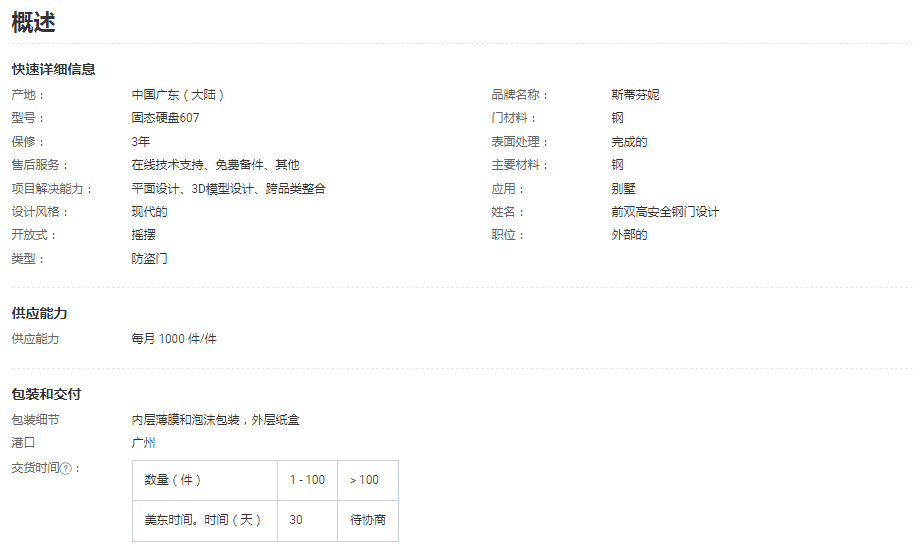Select the brand name 斯蒂芬妮
This screenshot has height=558, width=914.
coord(635,95)
